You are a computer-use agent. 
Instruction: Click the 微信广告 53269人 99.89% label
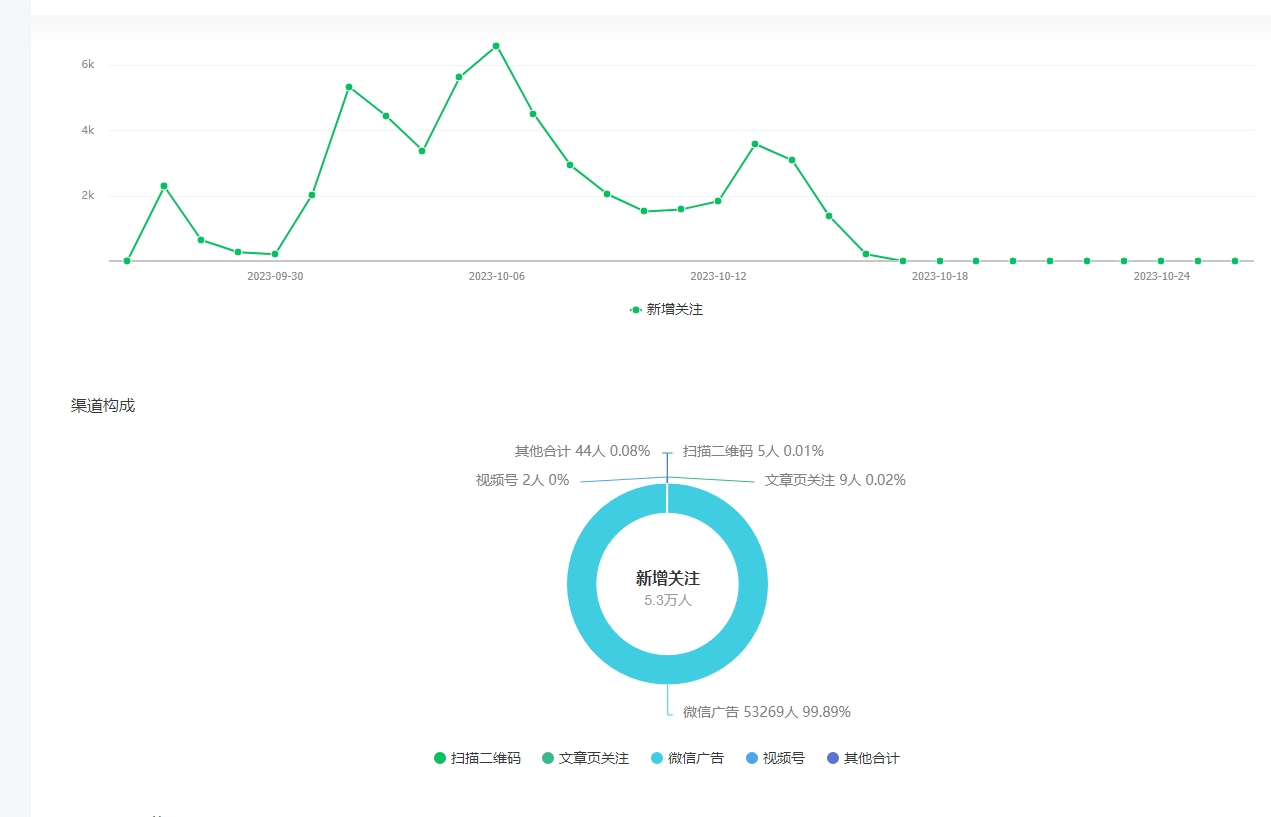pyautogui.click(x=767, y=712)
